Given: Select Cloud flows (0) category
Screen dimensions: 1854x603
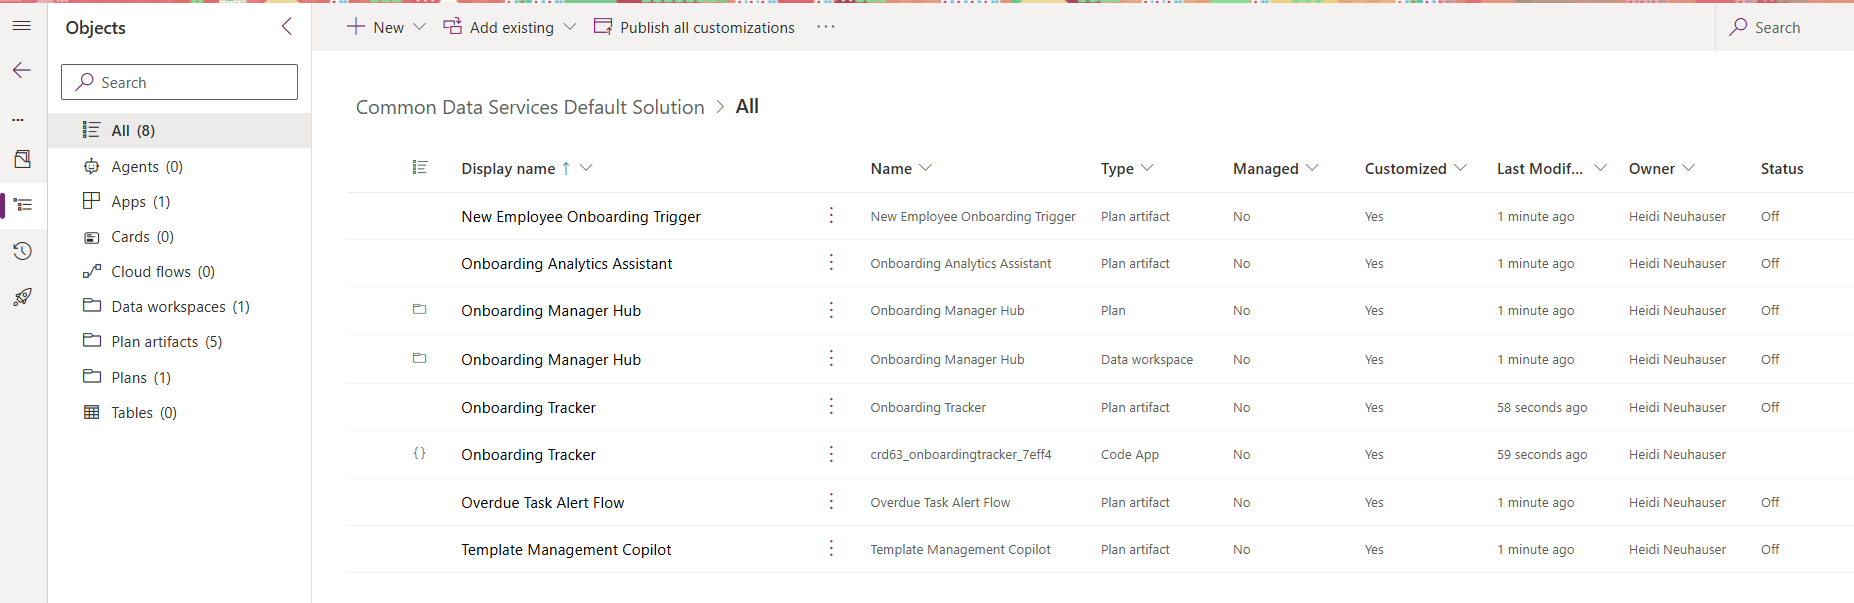Looking at the screenshot, I should 162,272.
